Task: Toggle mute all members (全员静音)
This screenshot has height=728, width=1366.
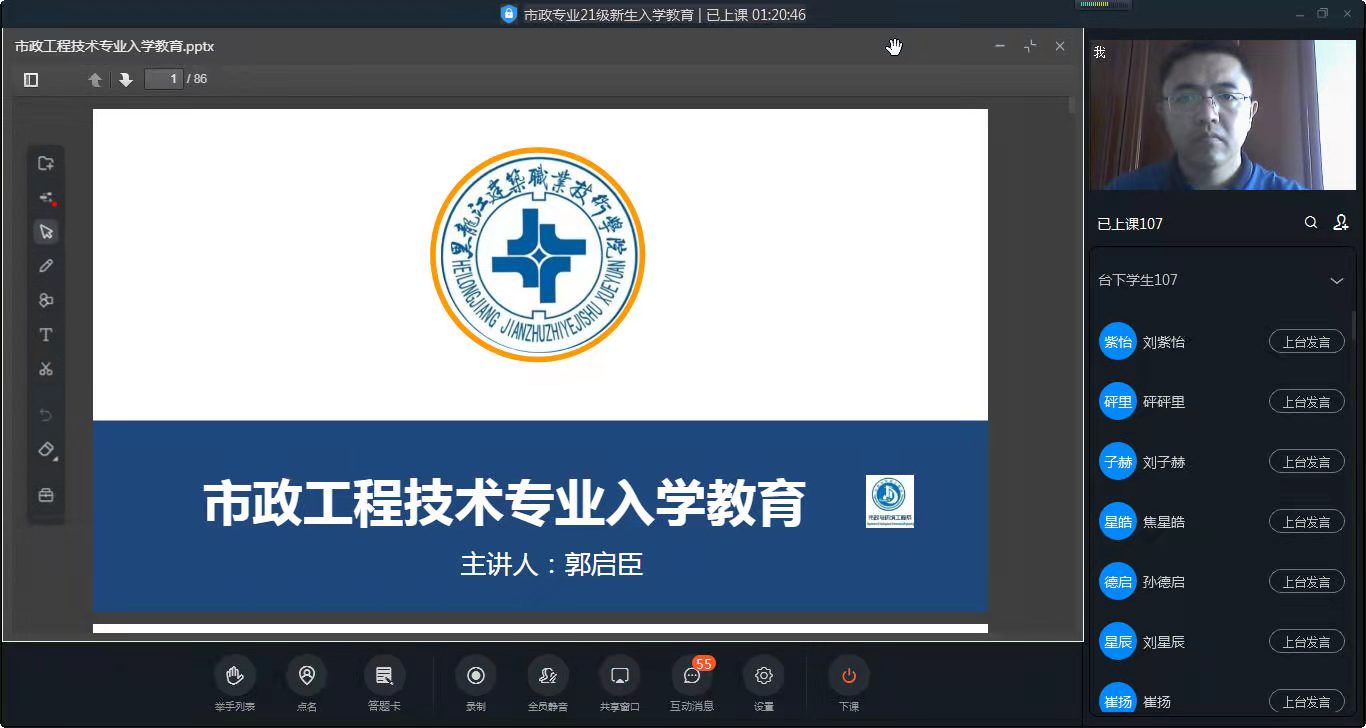Action: coord(548,684)
